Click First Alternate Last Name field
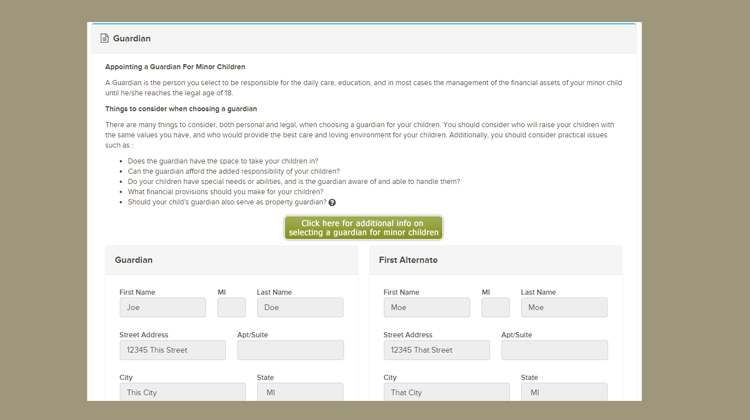This screenshot has height=420, width=750. pyautogui.click(x=563, y=308)
